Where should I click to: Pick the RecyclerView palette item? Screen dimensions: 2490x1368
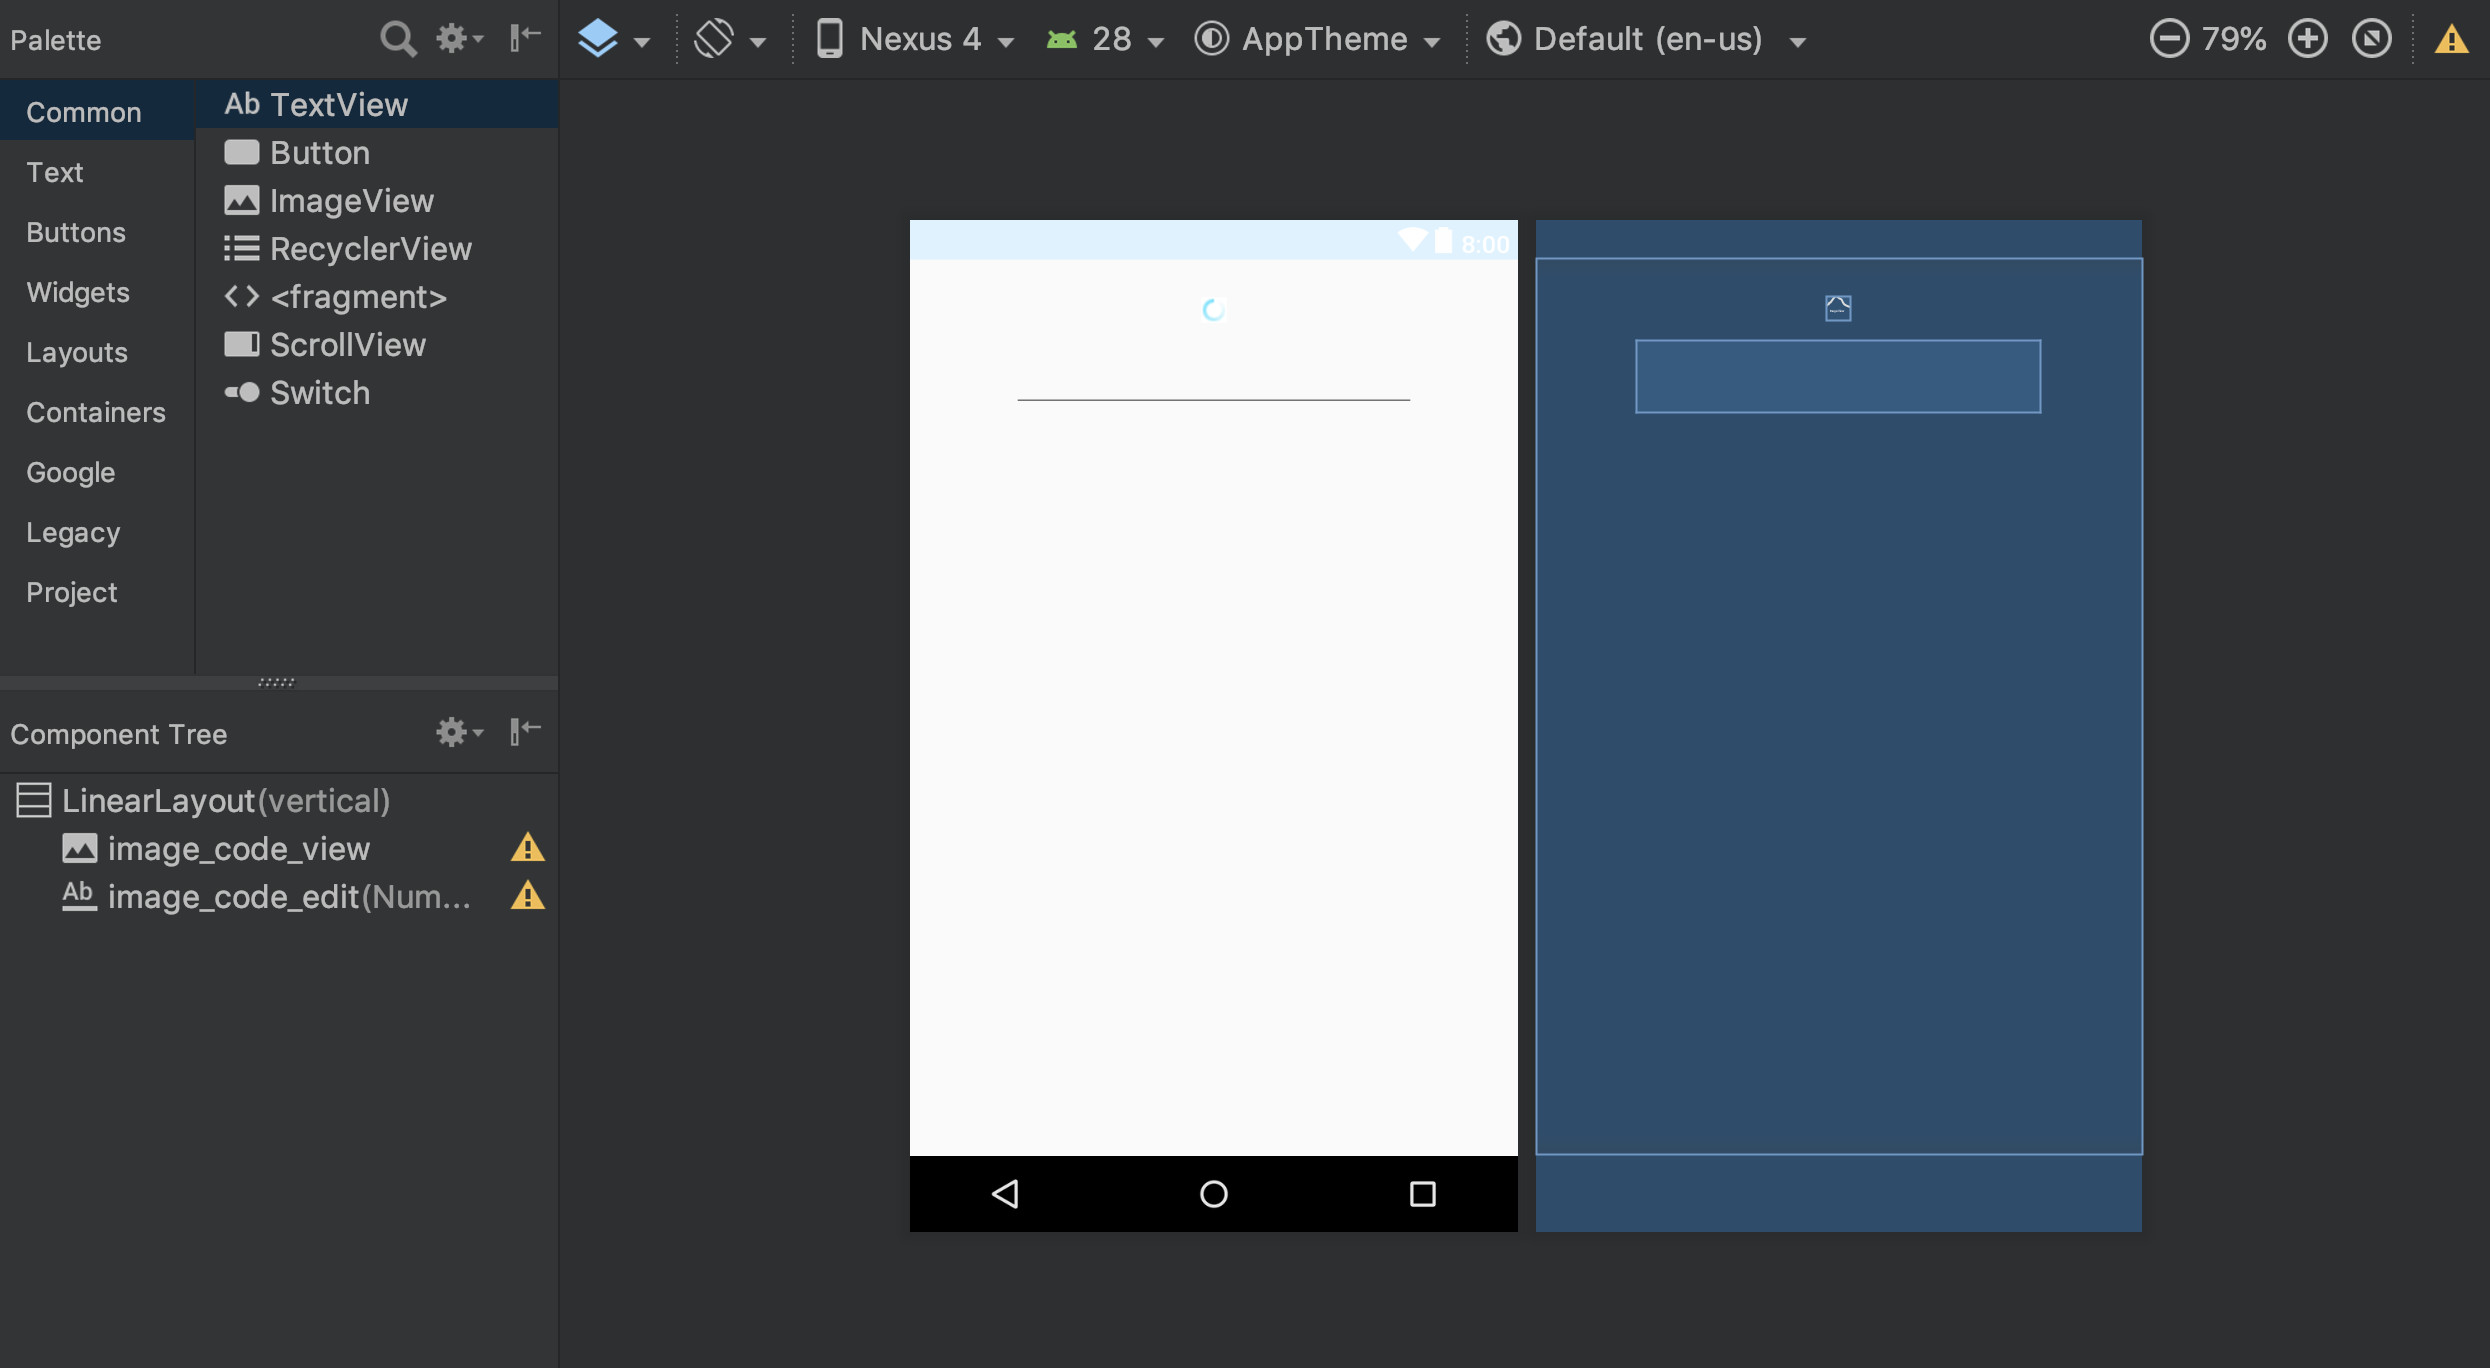pos(377,248)
